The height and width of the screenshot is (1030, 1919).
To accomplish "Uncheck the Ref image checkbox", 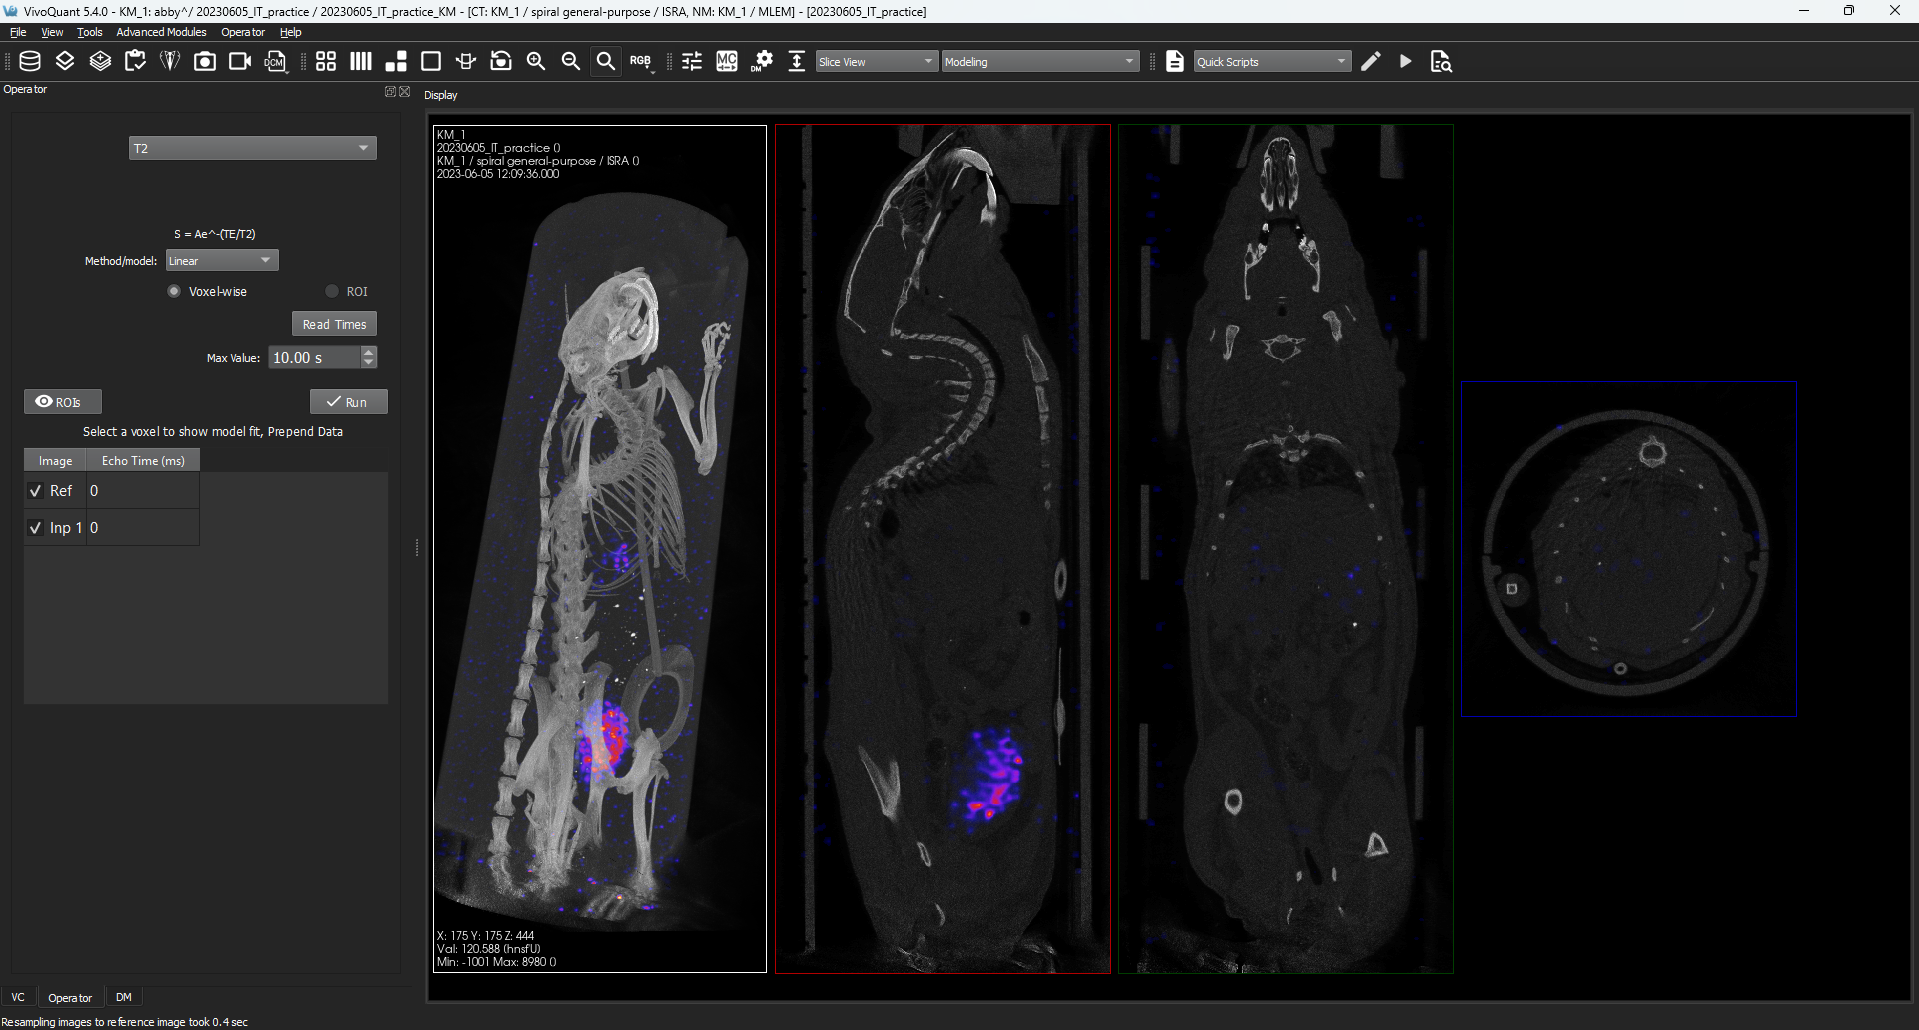I will [36, 491].
